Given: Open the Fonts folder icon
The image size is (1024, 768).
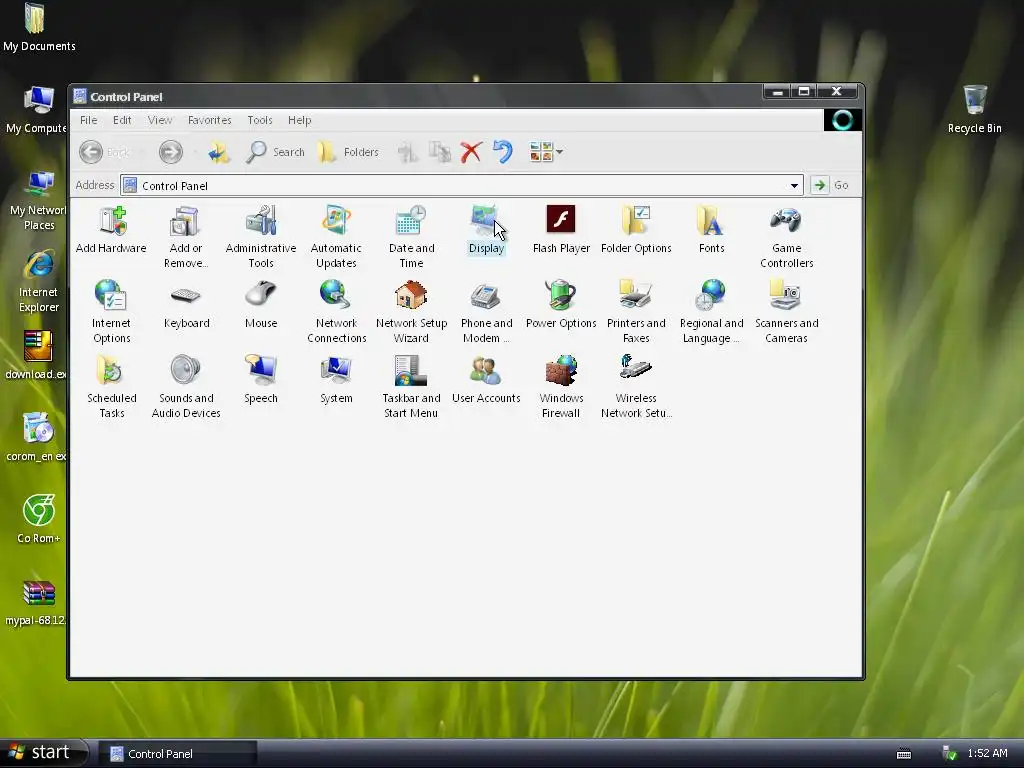Looking at the screenshot, I should [711, 221].
